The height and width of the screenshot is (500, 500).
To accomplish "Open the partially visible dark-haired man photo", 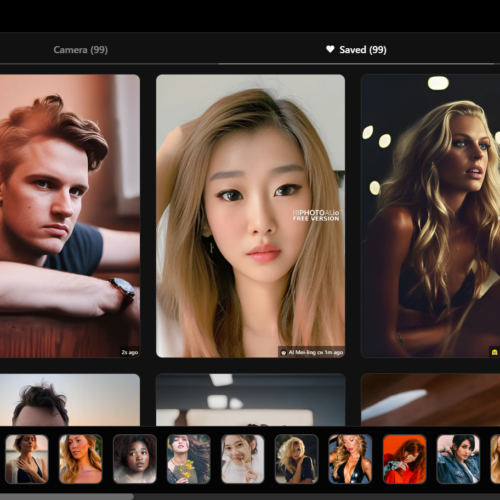I will 70,400.
